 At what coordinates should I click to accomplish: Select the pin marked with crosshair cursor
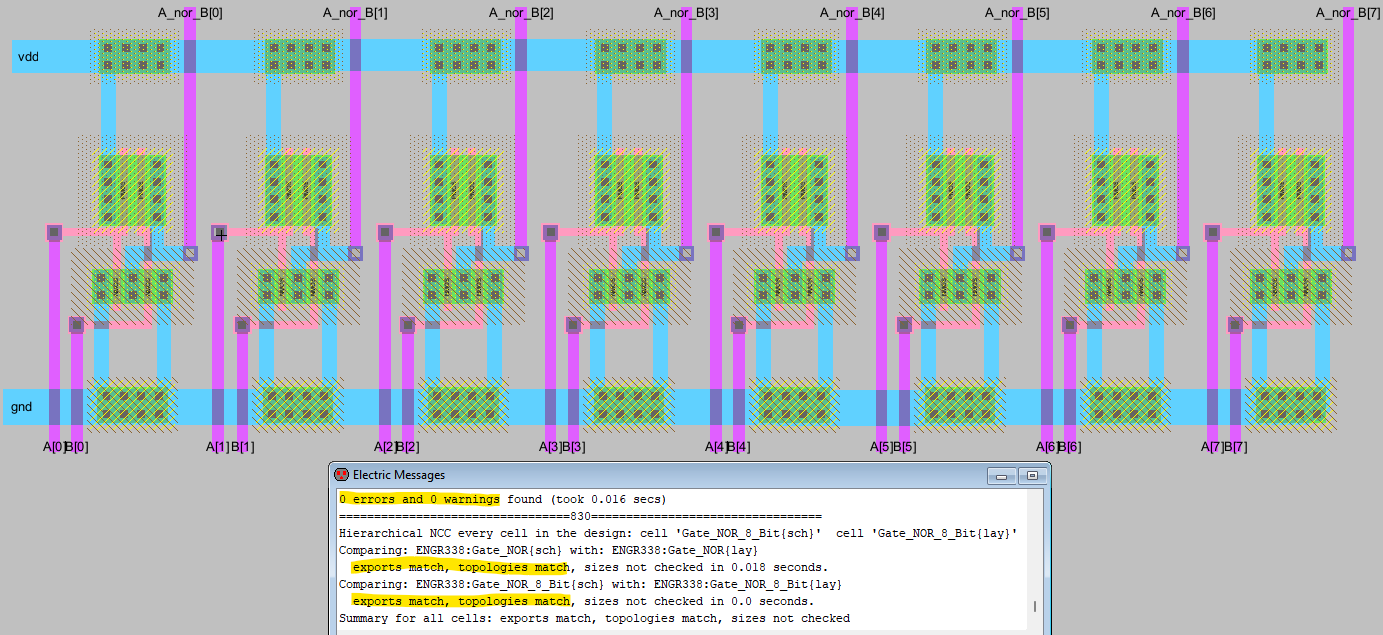(220, 233)
